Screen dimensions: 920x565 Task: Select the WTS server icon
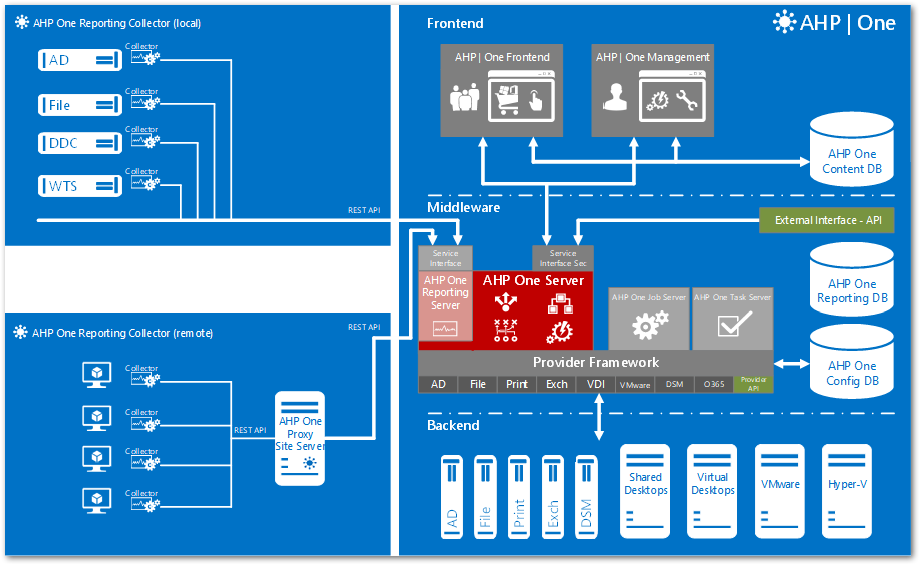coord(80,186)
